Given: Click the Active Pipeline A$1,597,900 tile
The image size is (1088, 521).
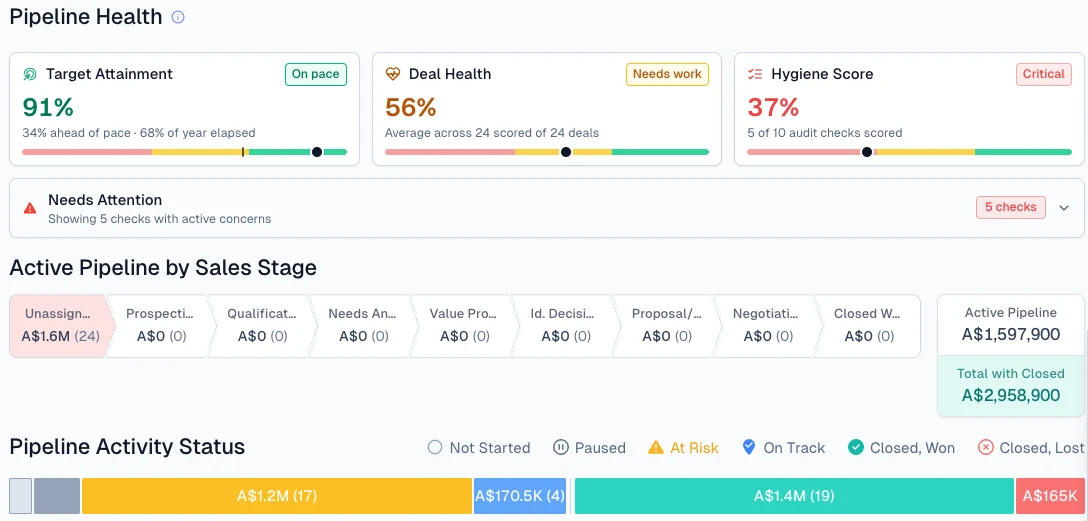Looking at the screenshot, I should (1011, 325).
